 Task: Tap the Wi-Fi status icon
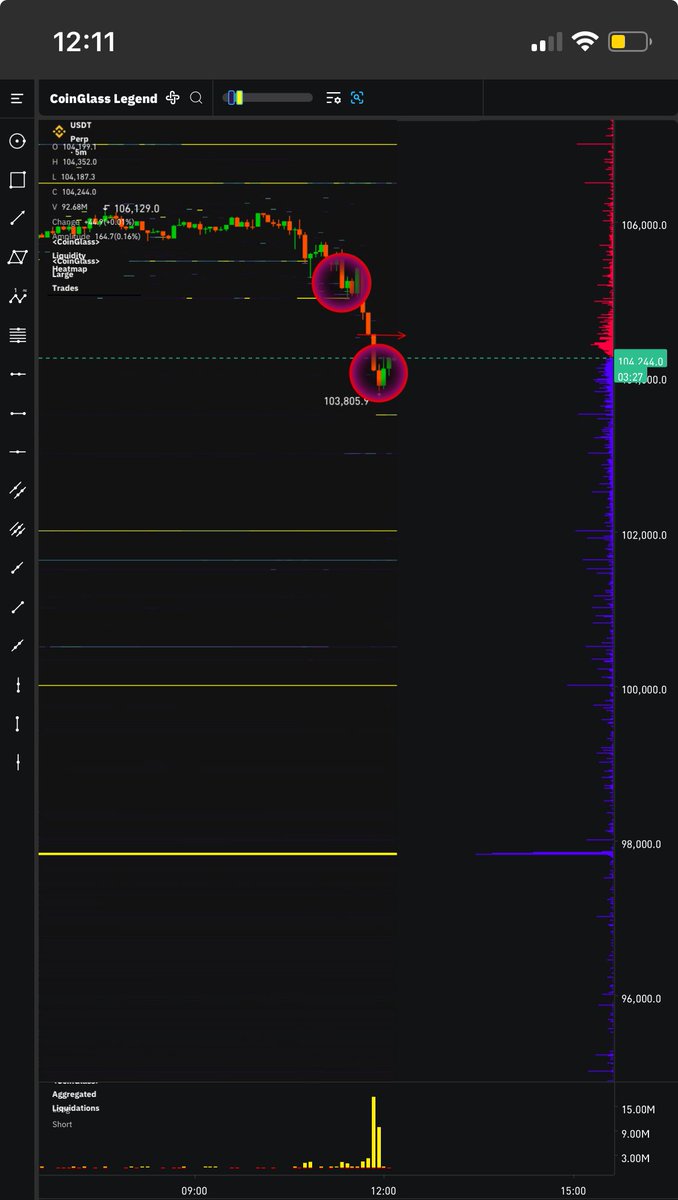pyautogui.click(x=583, y=42)
